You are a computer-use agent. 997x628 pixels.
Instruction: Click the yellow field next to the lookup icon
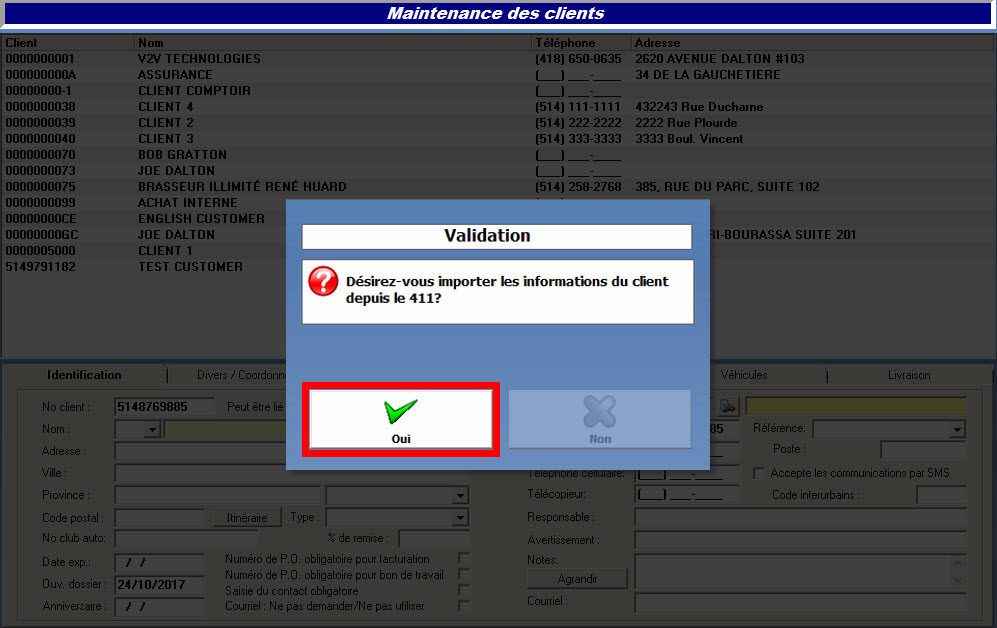pos(855,406)
